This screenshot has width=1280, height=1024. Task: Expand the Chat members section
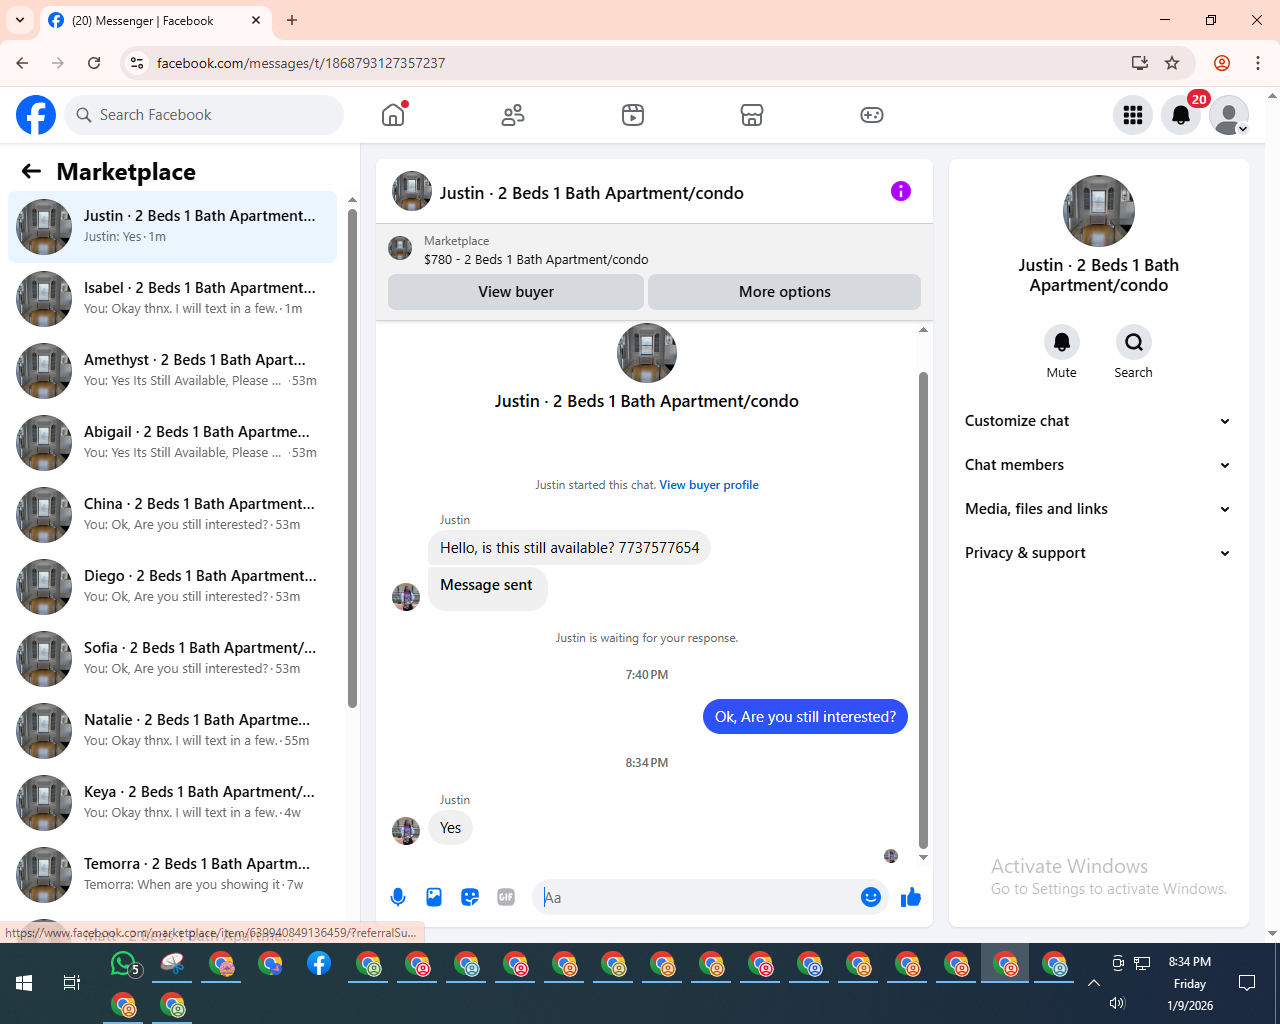click(1098, 465)
